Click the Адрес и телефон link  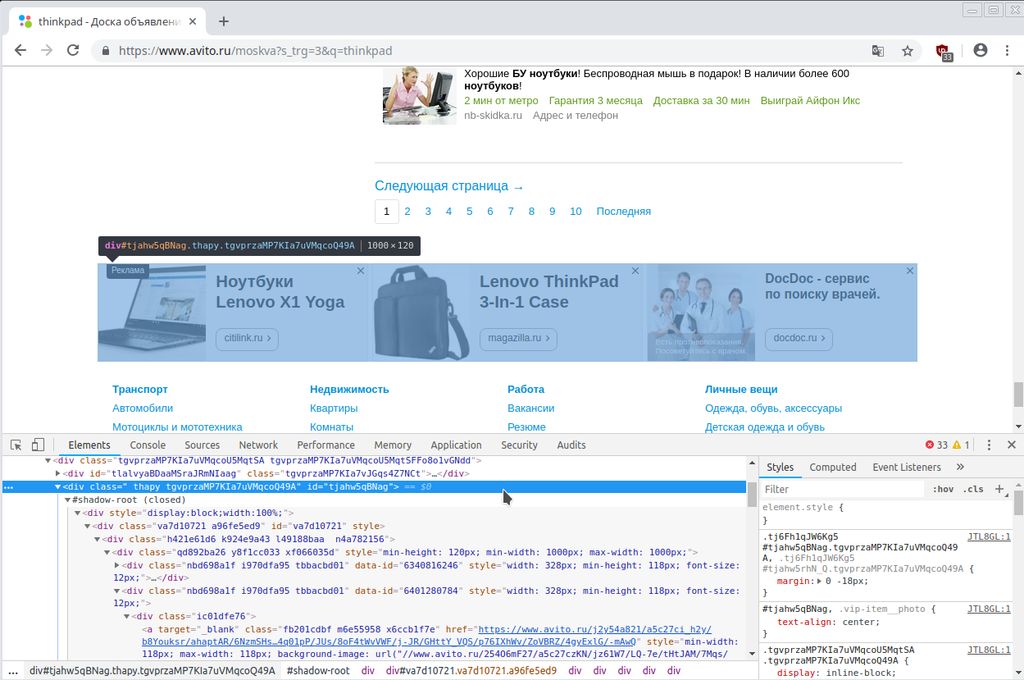coord(575,116)
